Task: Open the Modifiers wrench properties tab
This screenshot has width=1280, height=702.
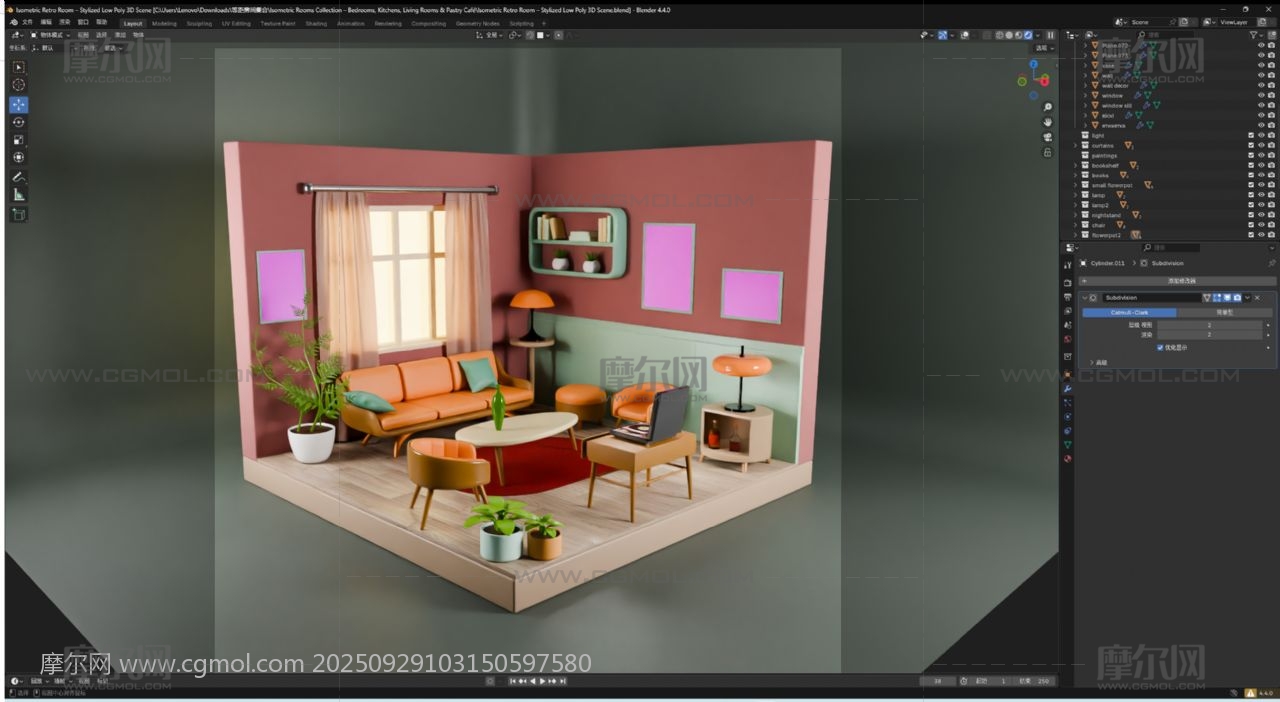Action: pos(1068,388)
